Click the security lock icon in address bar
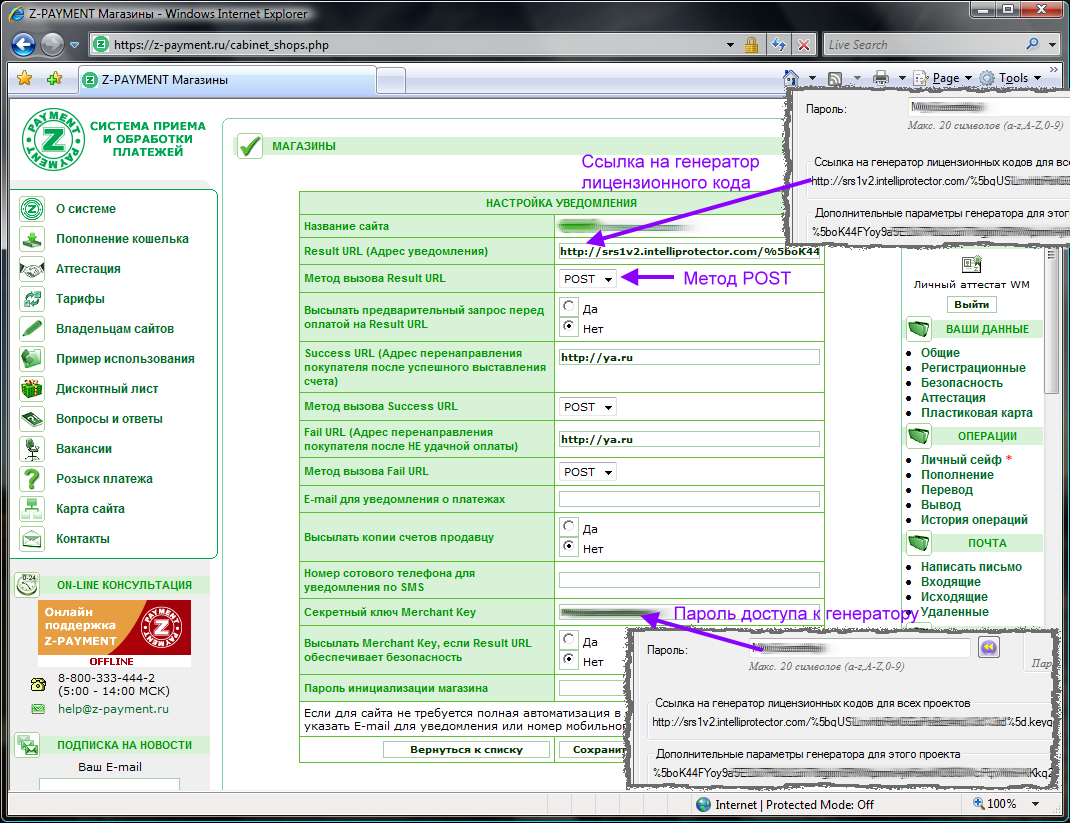 pyautogui.click(x=751, y=45)
